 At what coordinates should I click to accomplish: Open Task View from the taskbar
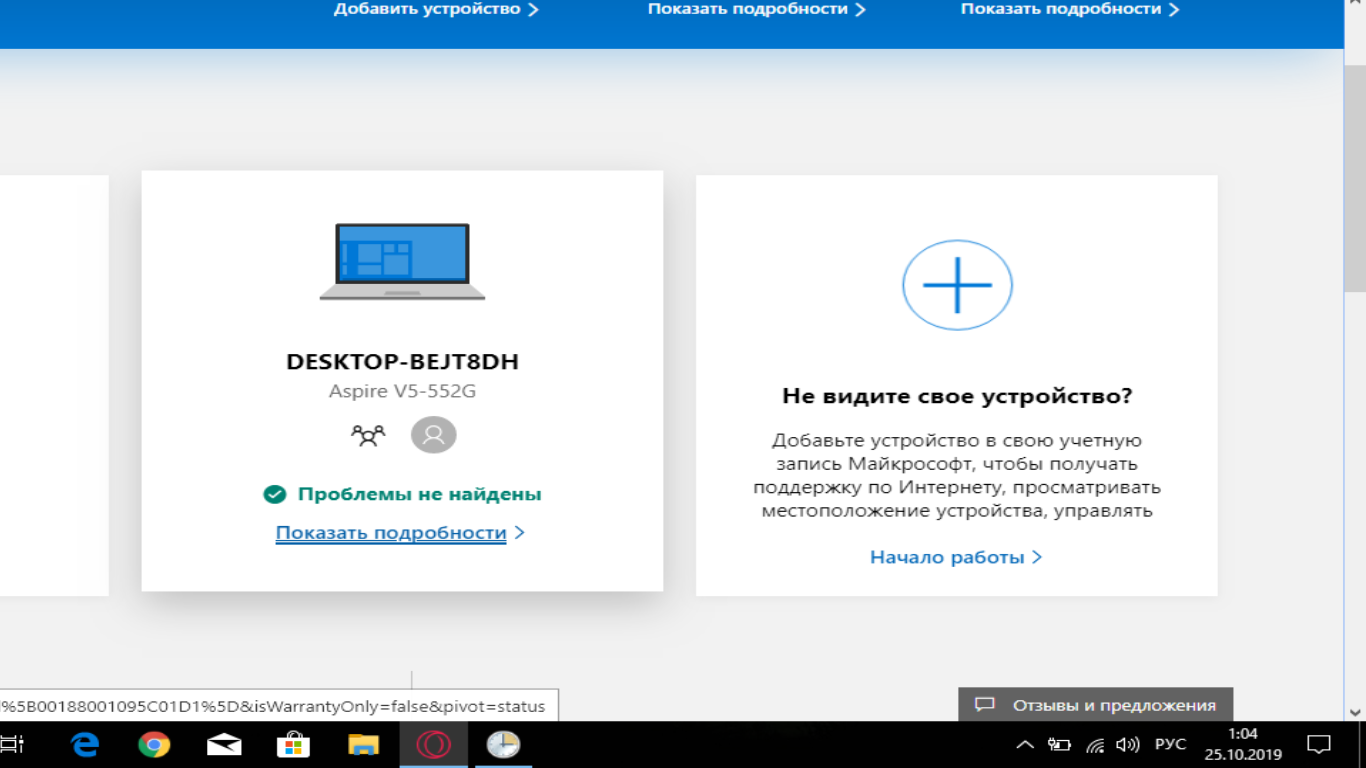coord(12,744)
